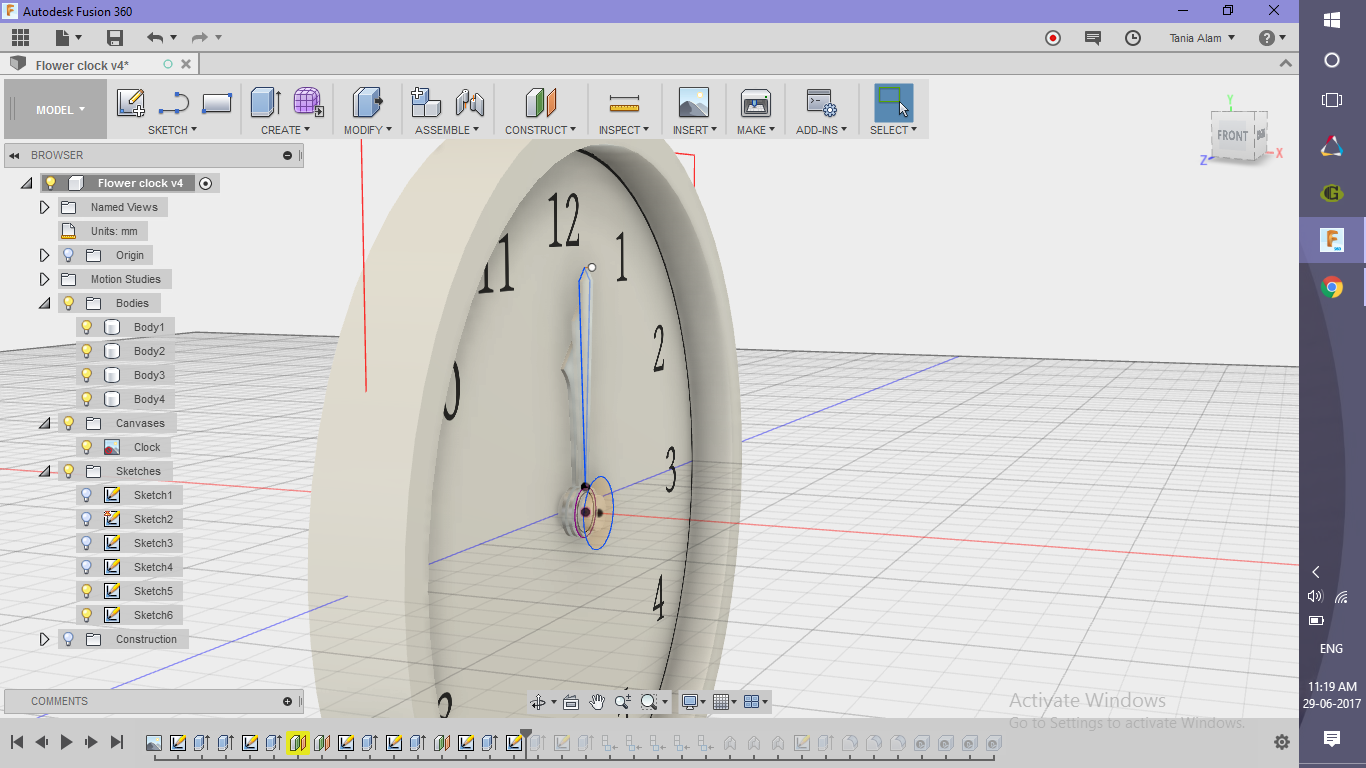1366x768 pixels.
Task: Click the Press Pull modify icon
Action: (x=368, y=102)
